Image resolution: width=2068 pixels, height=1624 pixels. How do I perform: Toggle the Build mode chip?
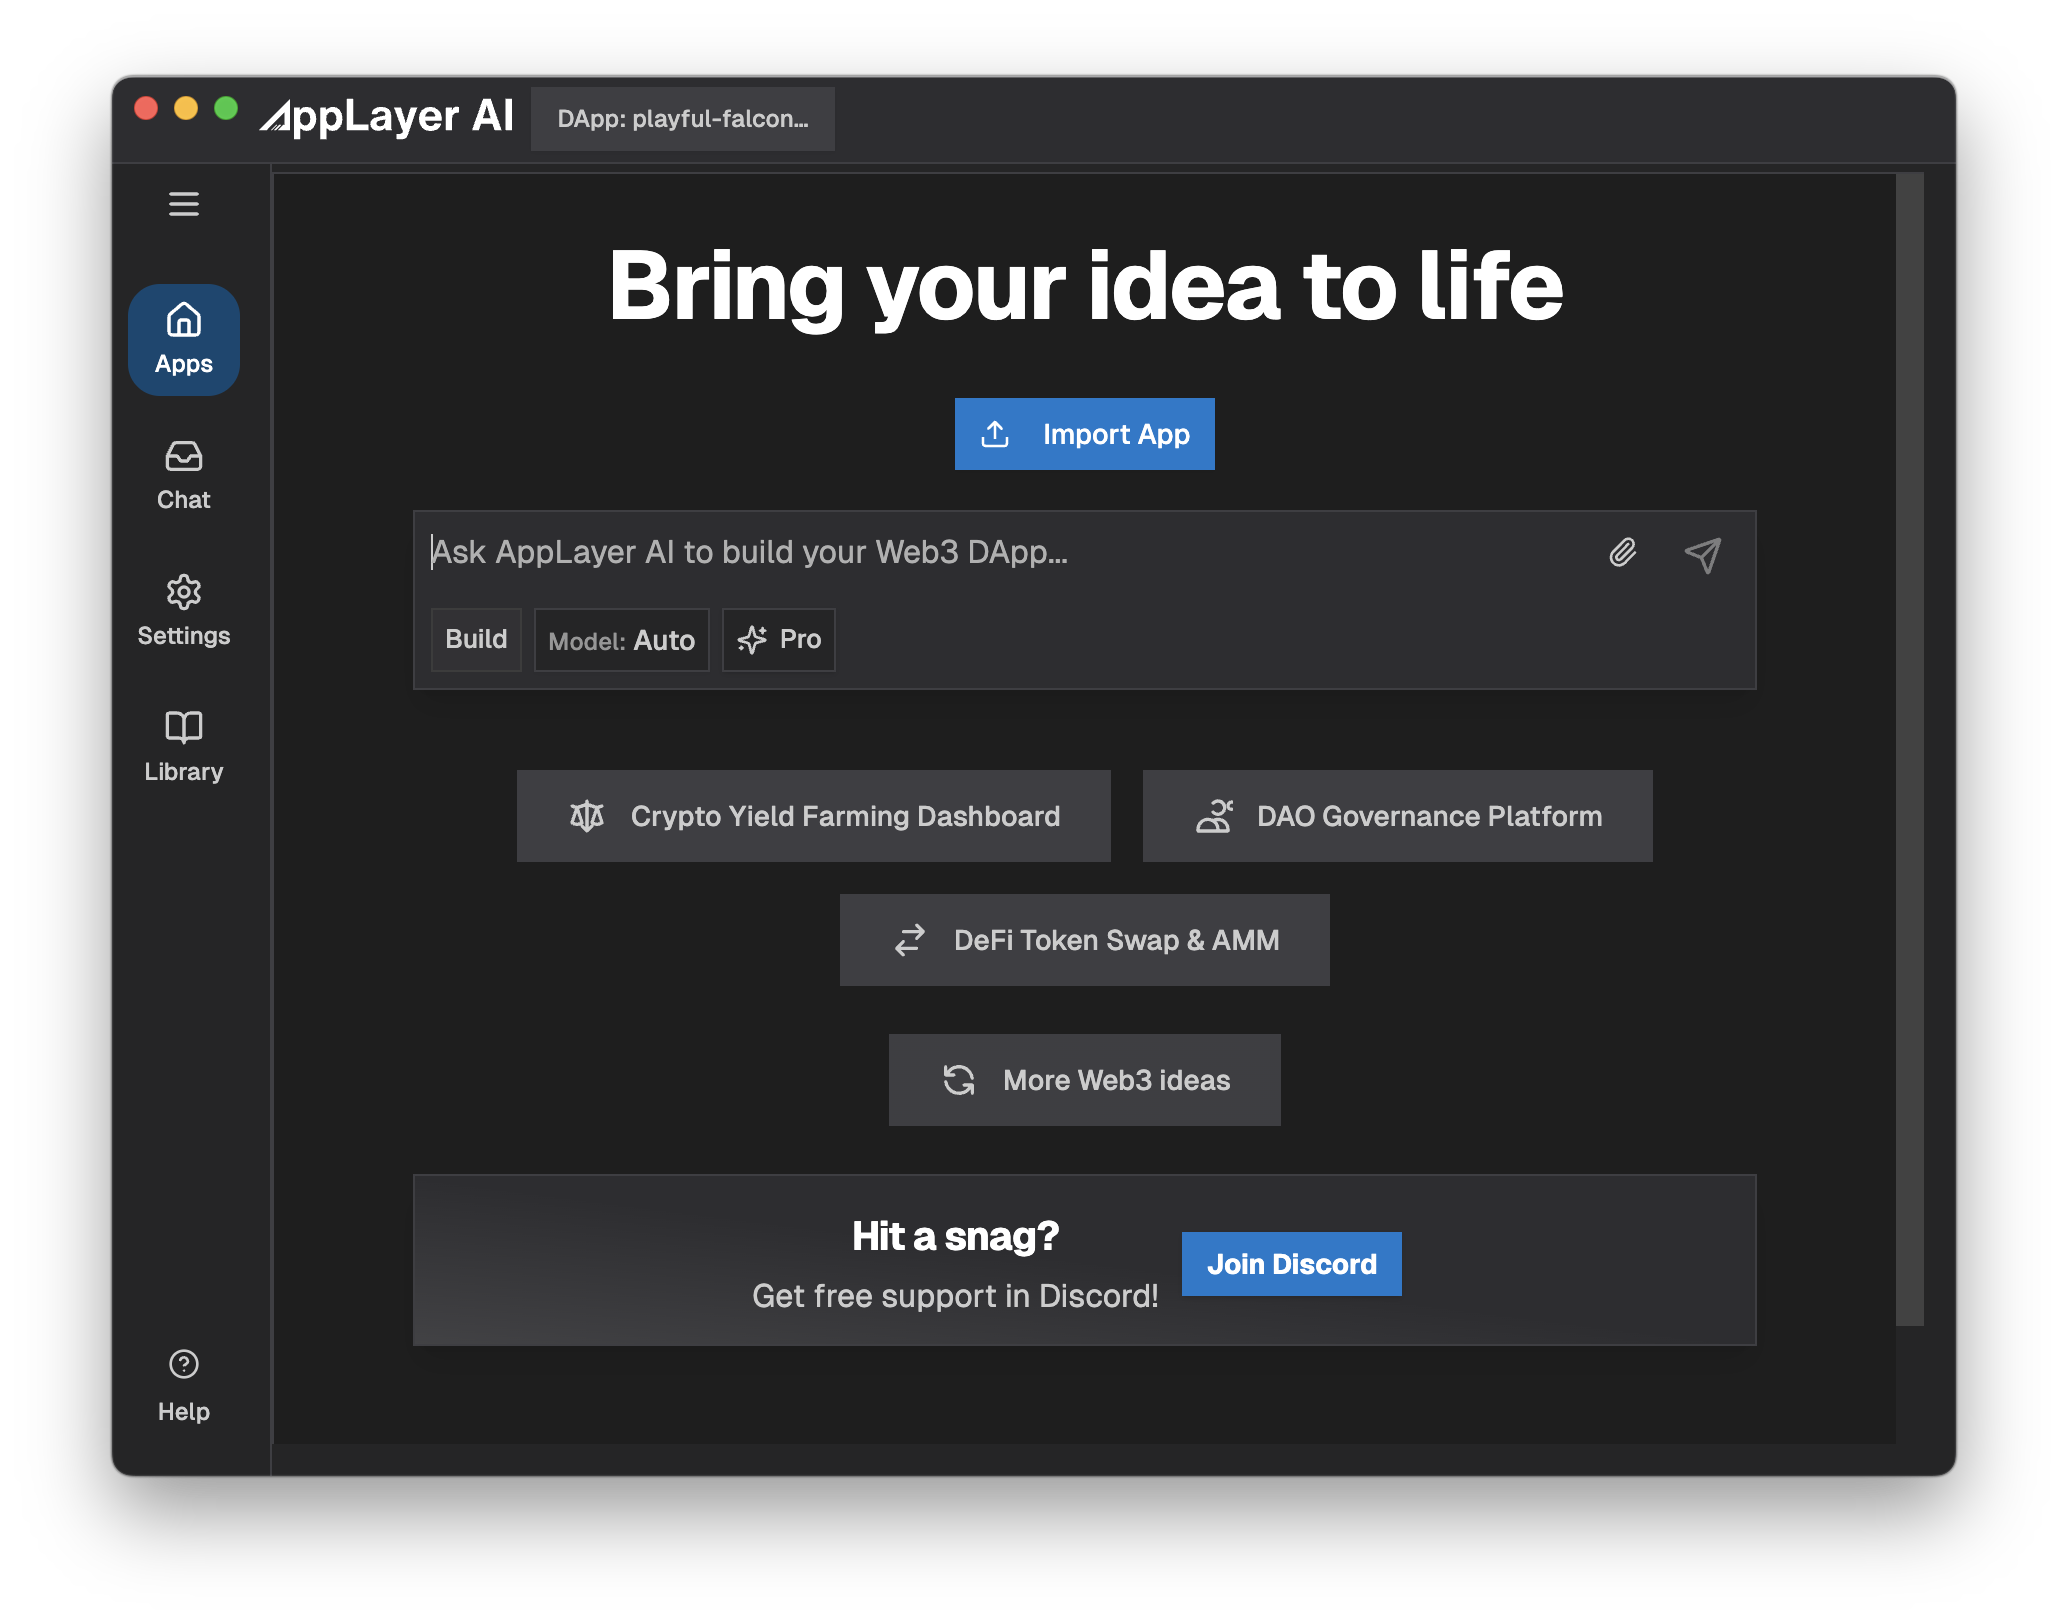(476, 640)
